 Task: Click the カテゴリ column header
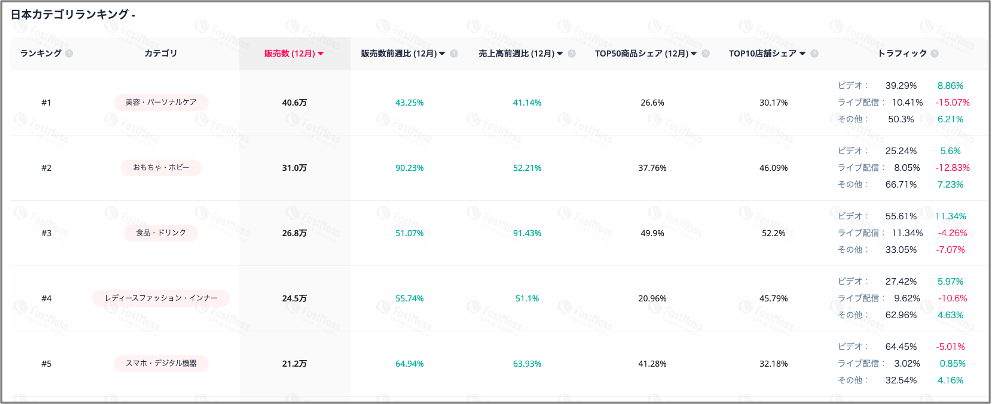pyautogui.click(x=161, y=53)
